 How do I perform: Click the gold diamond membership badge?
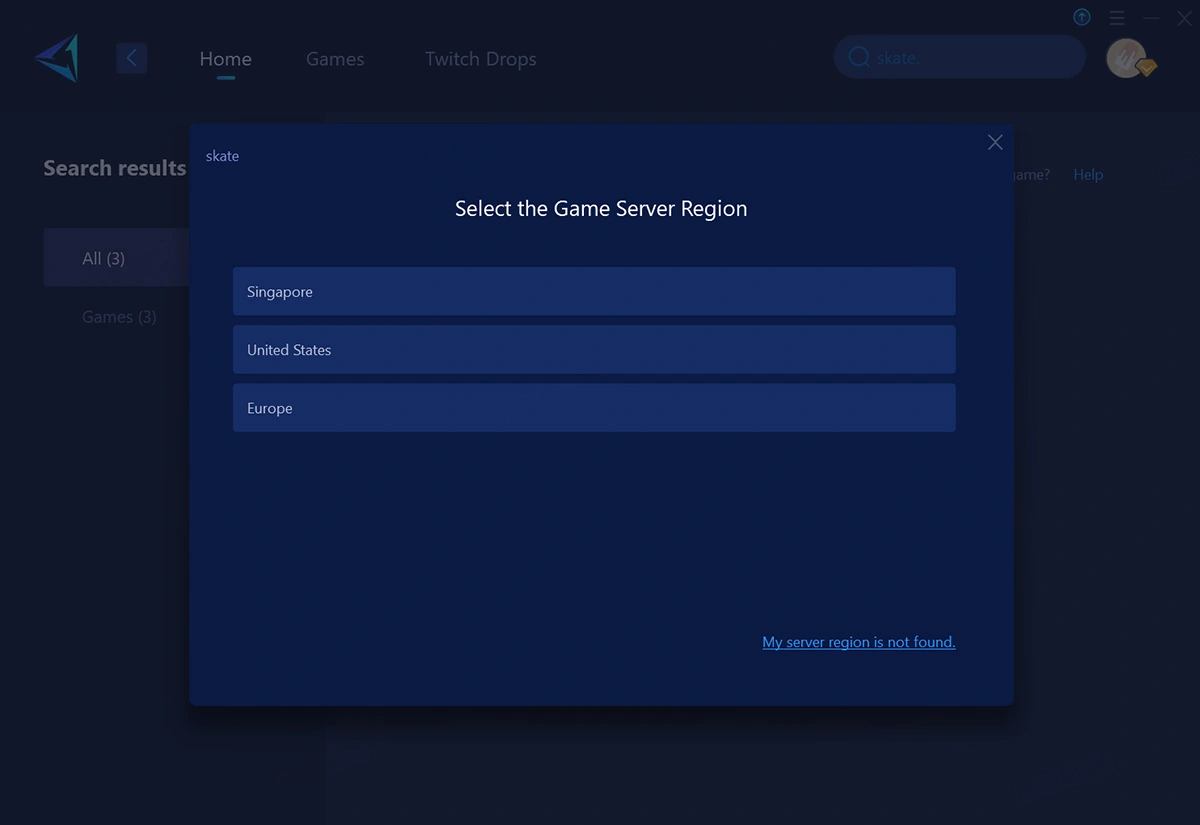[1146, 68]
